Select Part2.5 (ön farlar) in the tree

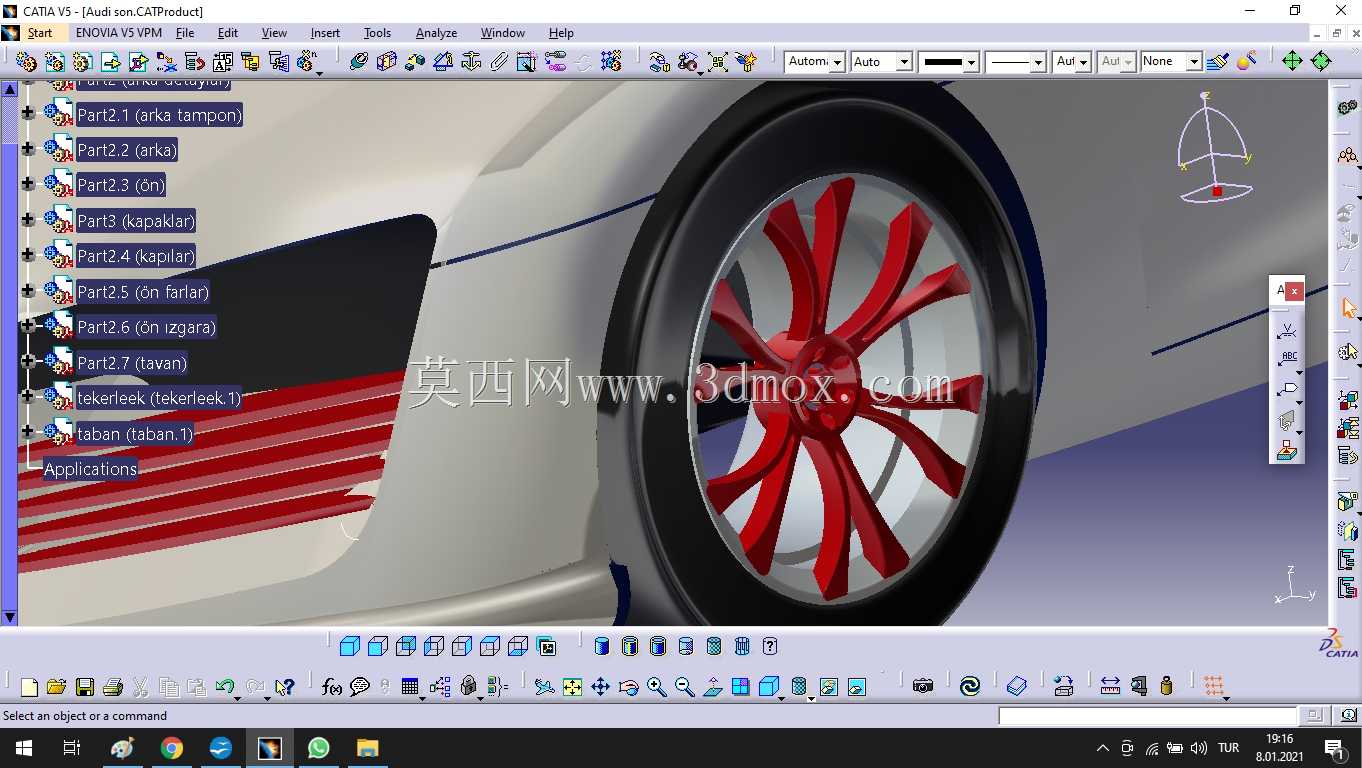[143, 292]
